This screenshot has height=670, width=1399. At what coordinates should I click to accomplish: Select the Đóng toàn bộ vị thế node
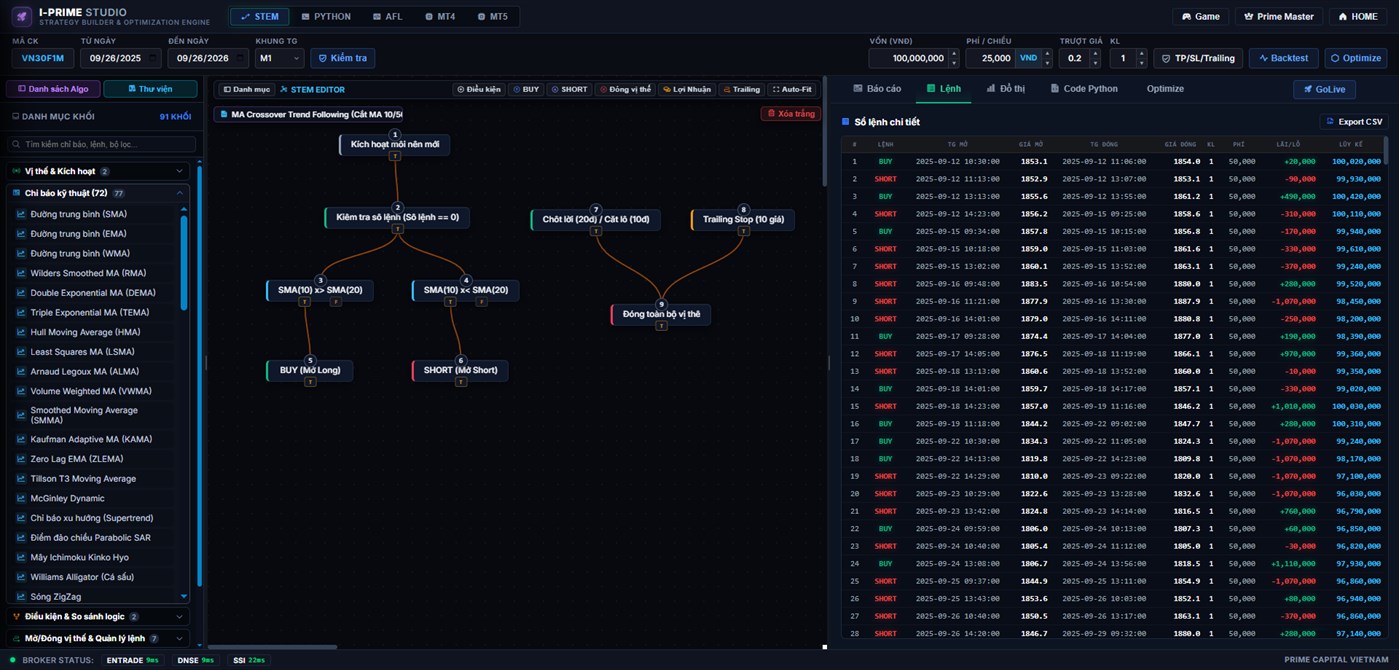pyautogui.click(x=660, y=314)
